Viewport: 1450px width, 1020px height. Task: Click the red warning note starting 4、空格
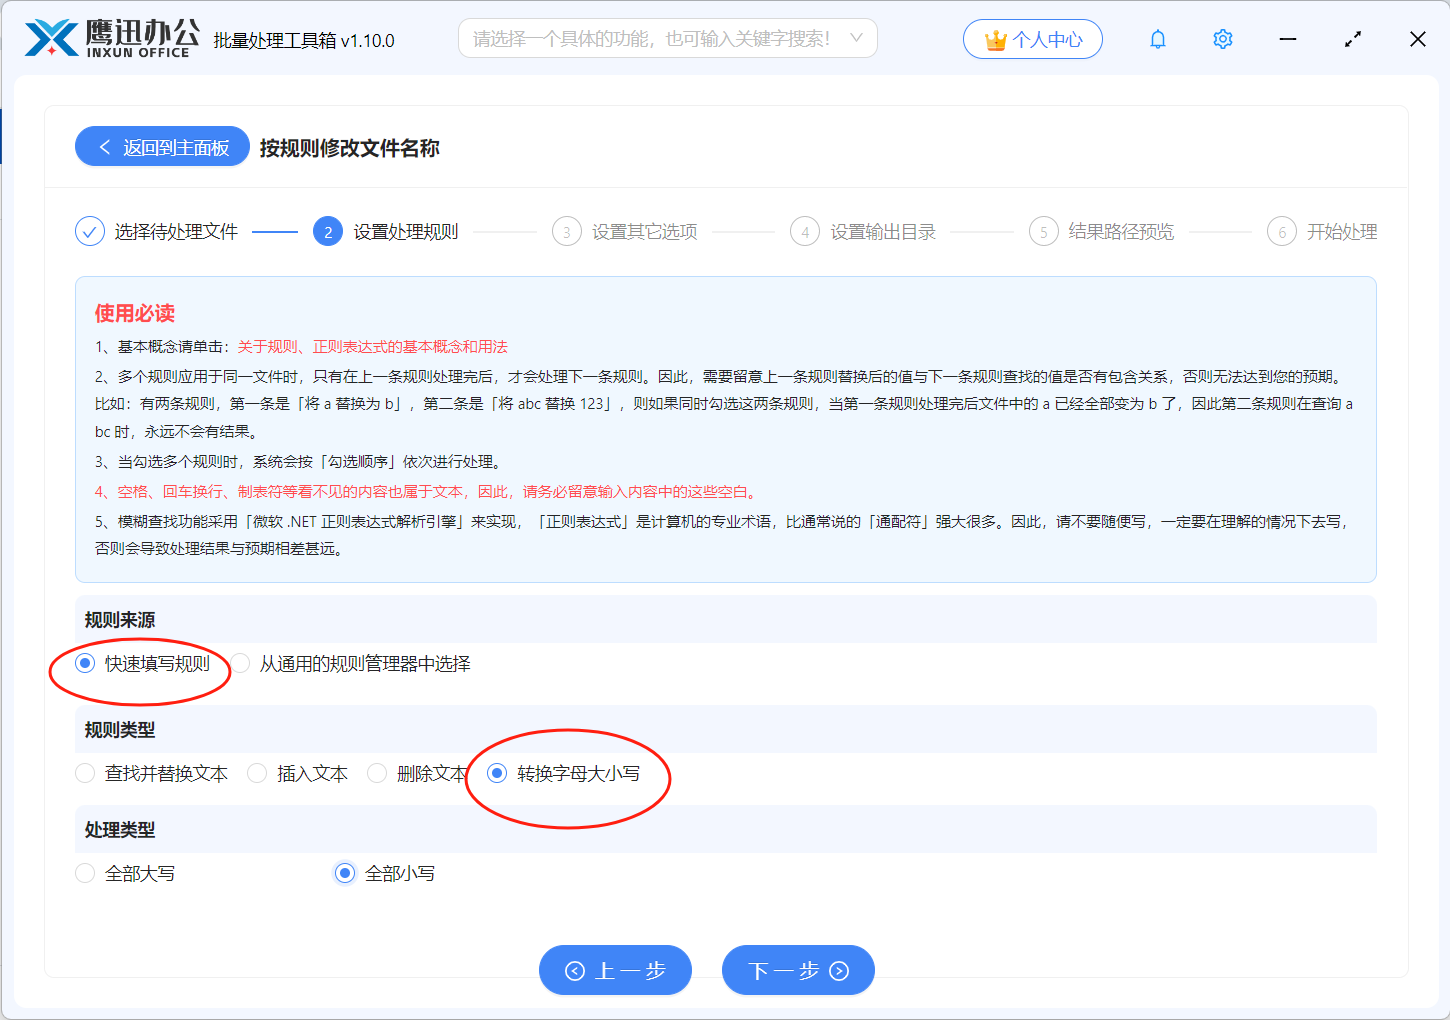[428, 492]
